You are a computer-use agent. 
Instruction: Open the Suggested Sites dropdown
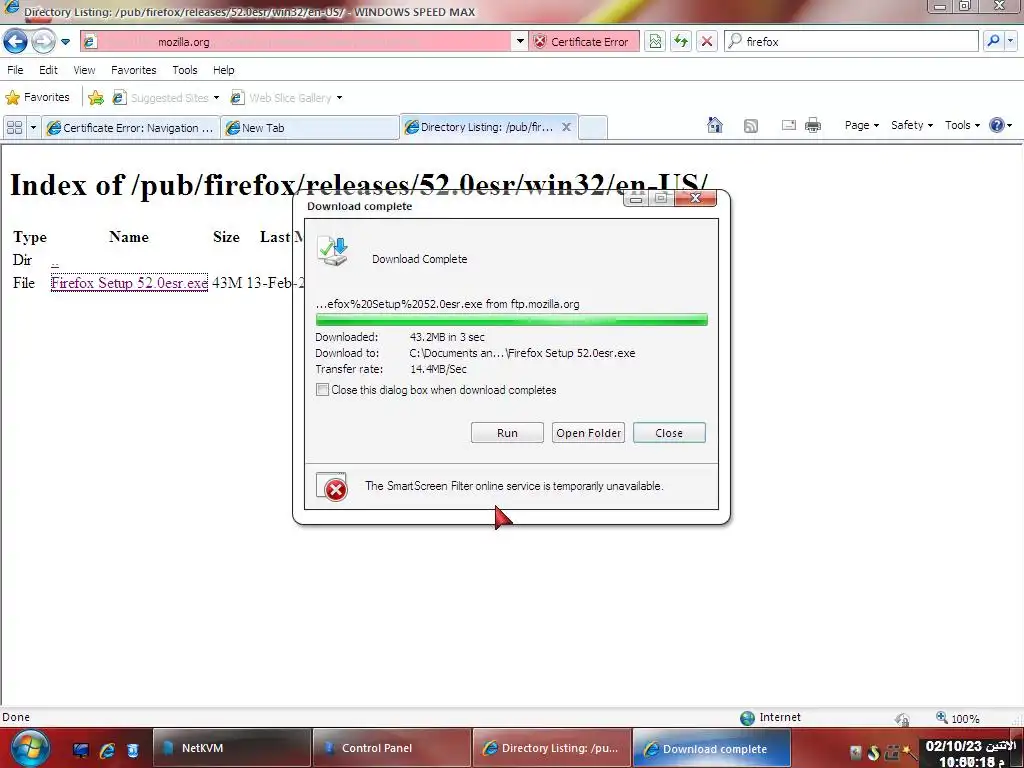pos(166,98)
